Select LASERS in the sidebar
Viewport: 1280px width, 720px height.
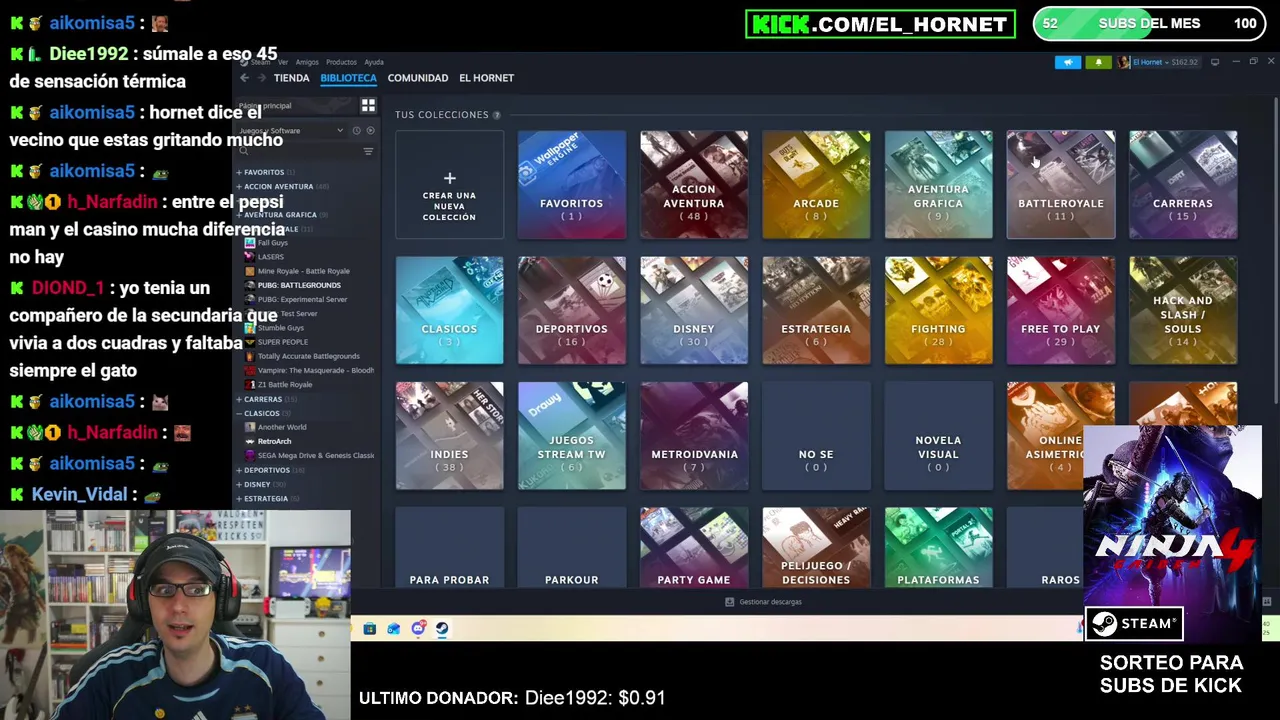[x=265, y=257]
